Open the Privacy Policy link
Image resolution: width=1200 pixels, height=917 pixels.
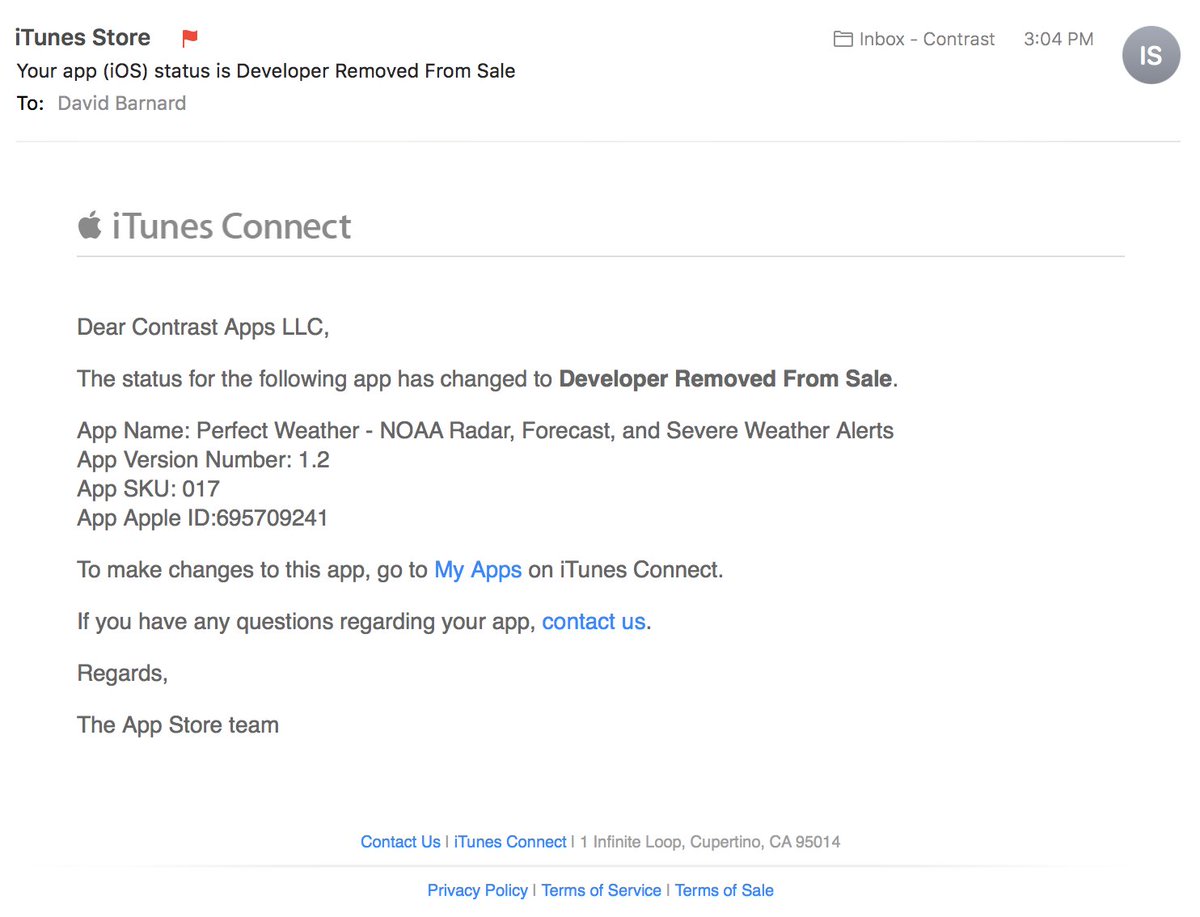click(478, 890)
